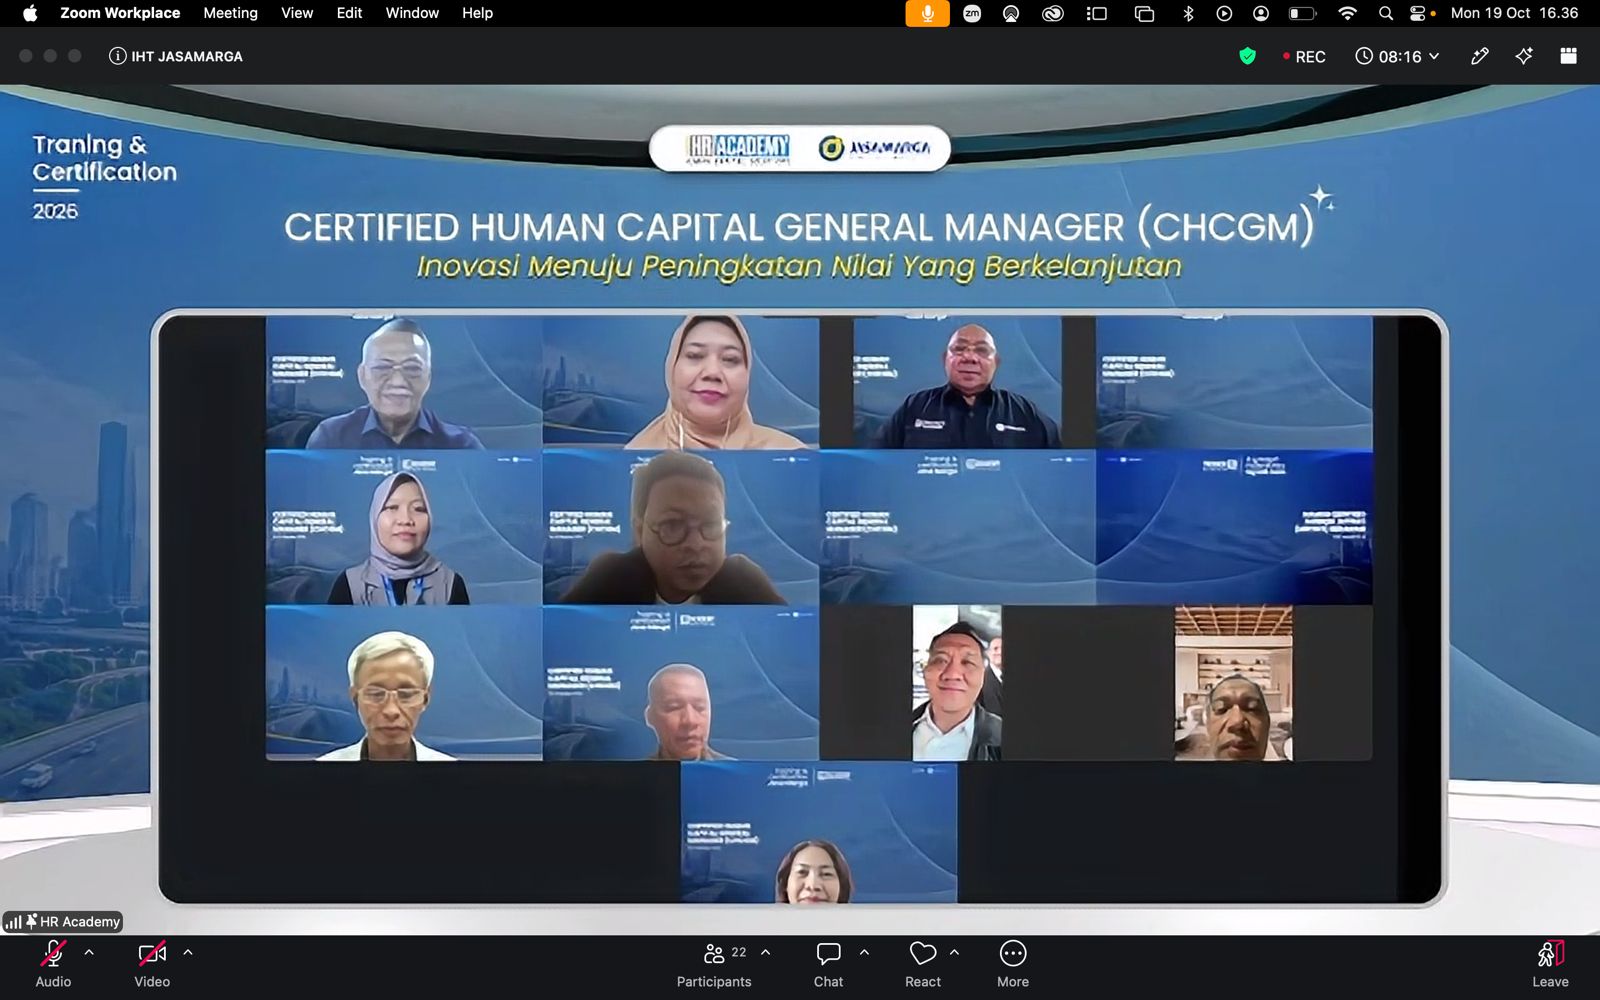Open the Chat panel

[x=828, y=964]
